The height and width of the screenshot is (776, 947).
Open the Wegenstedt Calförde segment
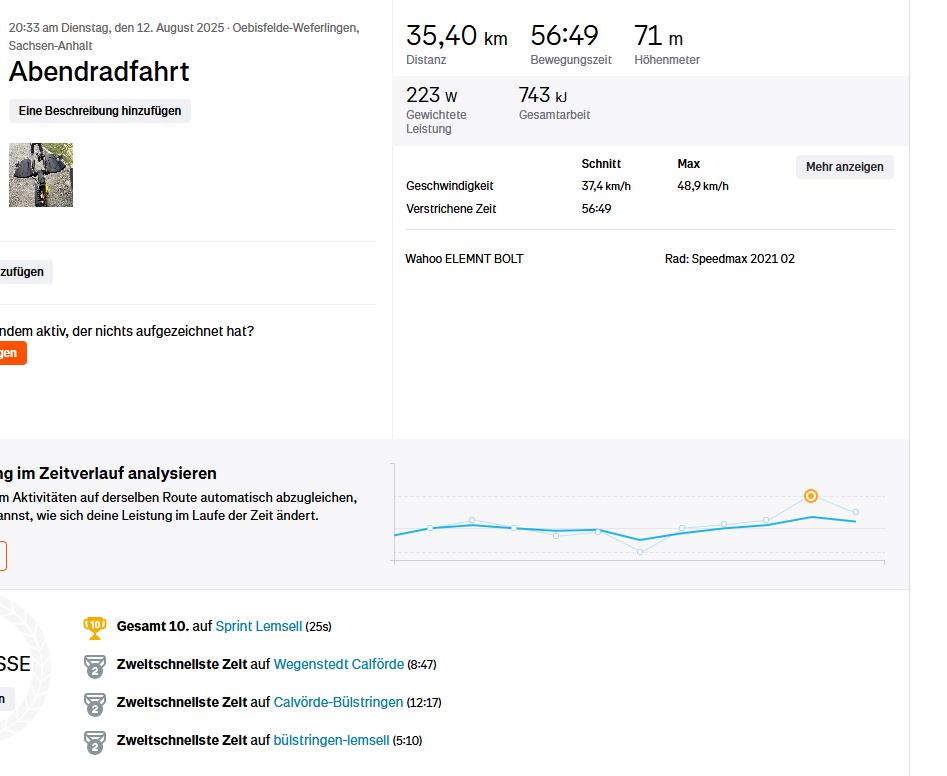338,665
